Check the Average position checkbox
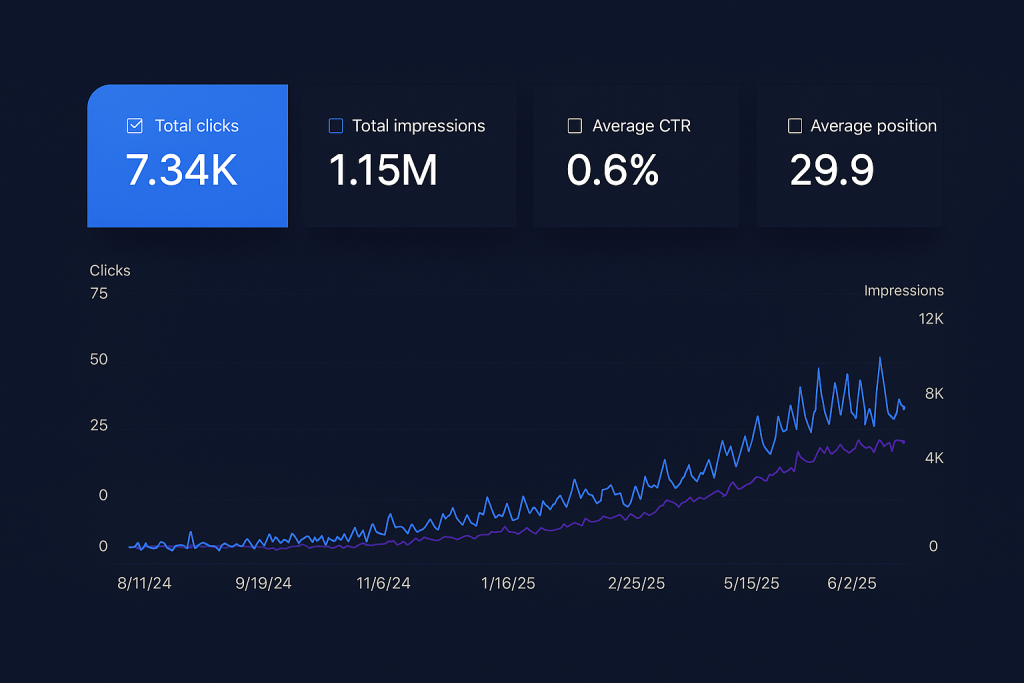This screenshot has width=1024, height=683. (795, 126)
